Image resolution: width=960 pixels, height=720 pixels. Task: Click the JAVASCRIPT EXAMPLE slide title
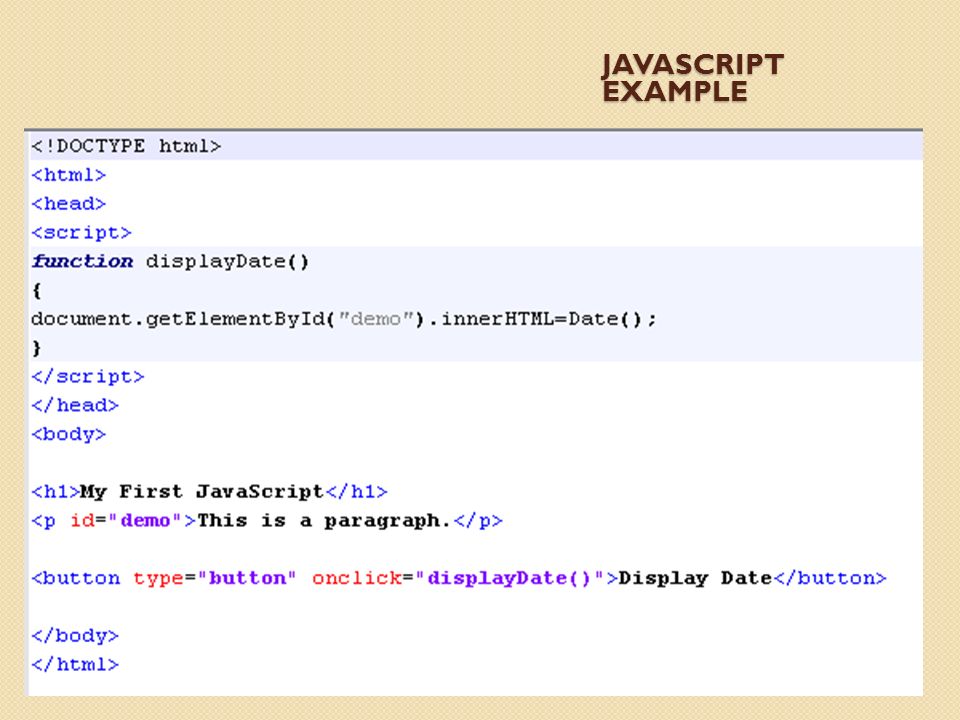692,78
